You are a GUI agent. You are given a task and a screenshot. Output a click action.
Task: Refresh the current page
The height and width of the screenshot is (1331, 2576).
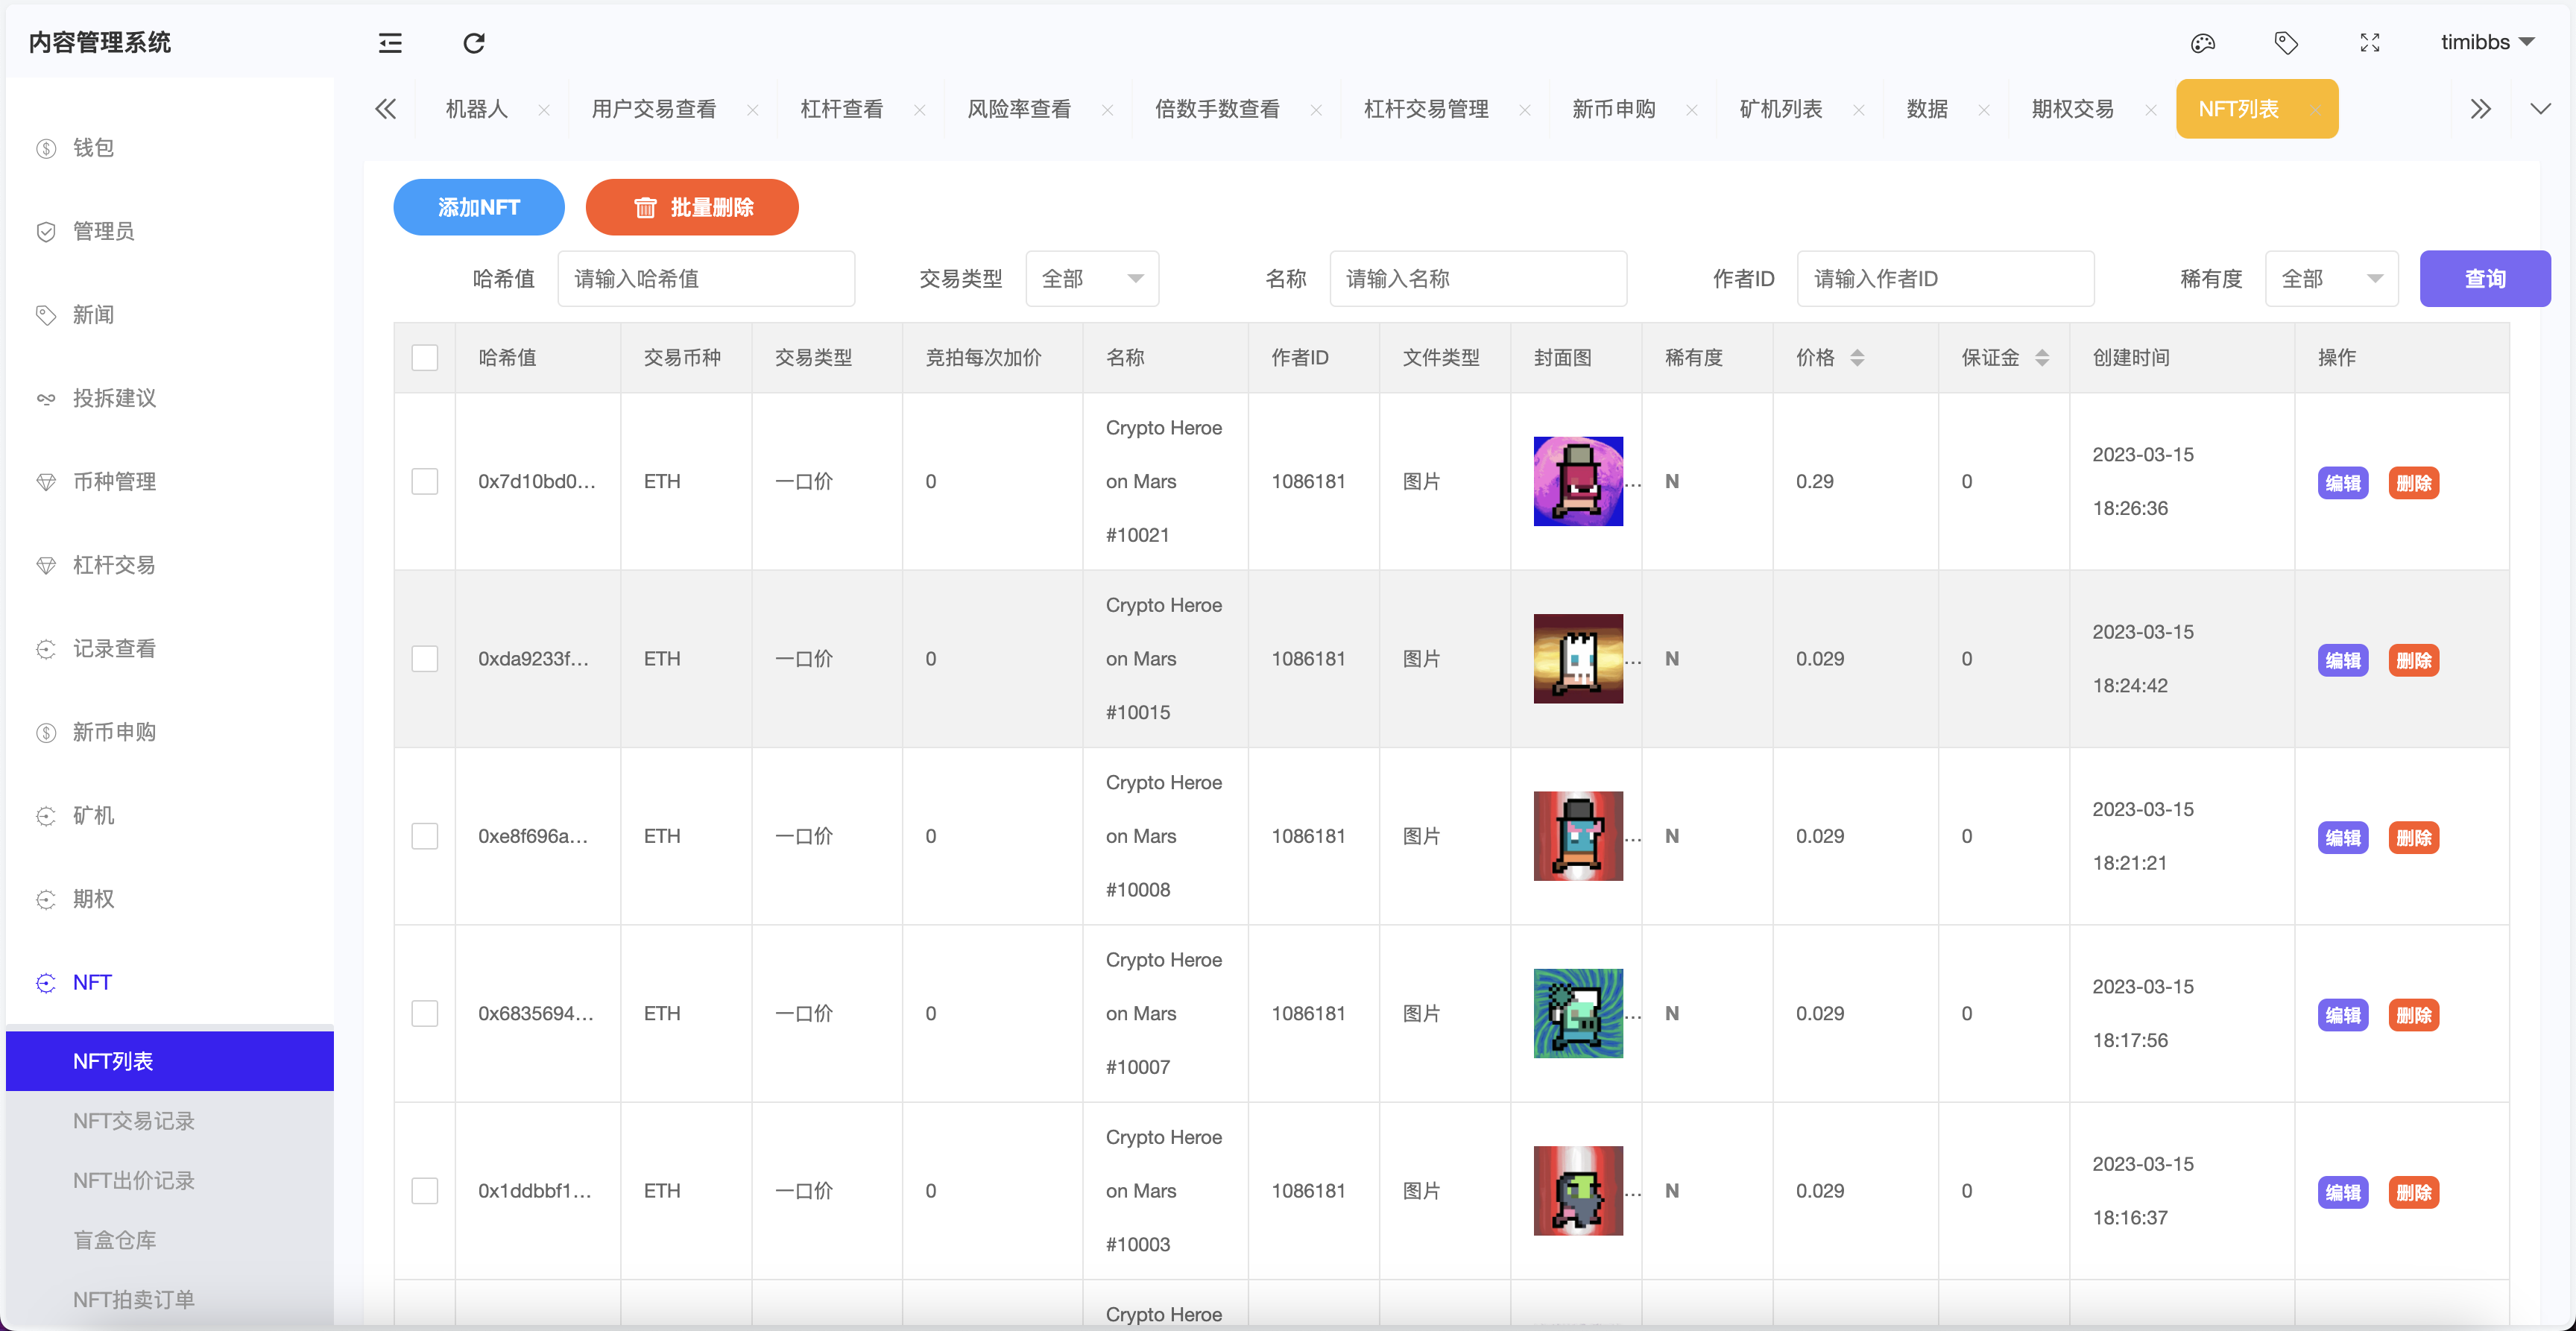(x=473, y=43)
